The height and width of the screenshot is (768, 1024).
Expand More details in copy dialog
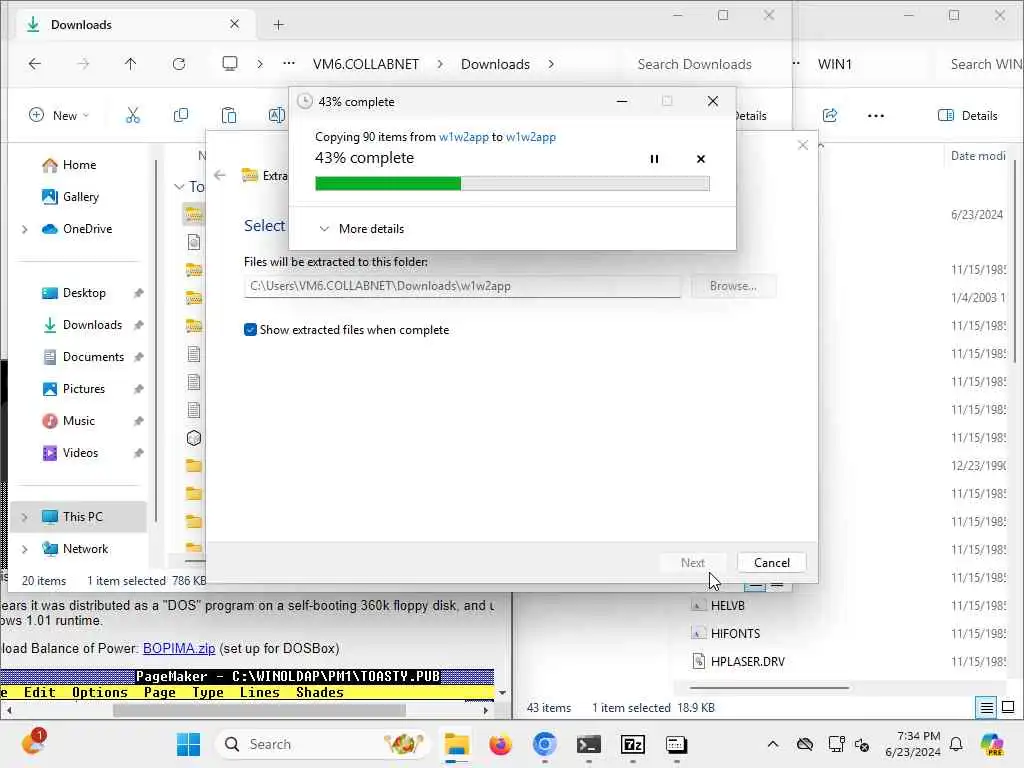pos(362,229)
